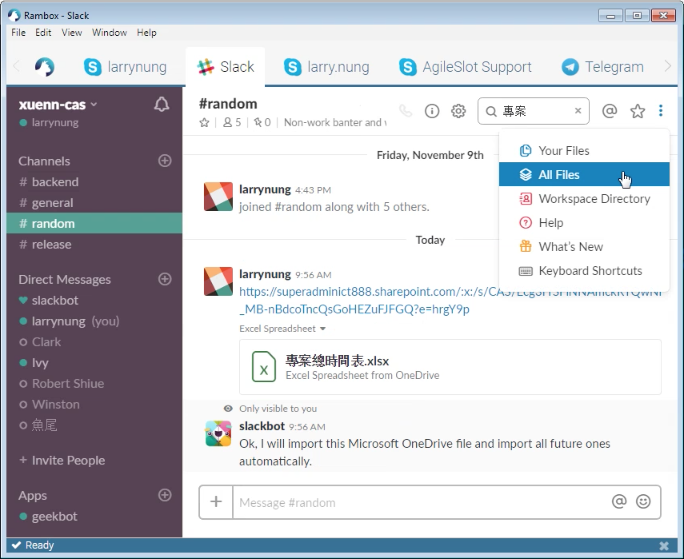Click the search magnifier icon
Viewport: 684px width, 559px height.
point(491,111)
